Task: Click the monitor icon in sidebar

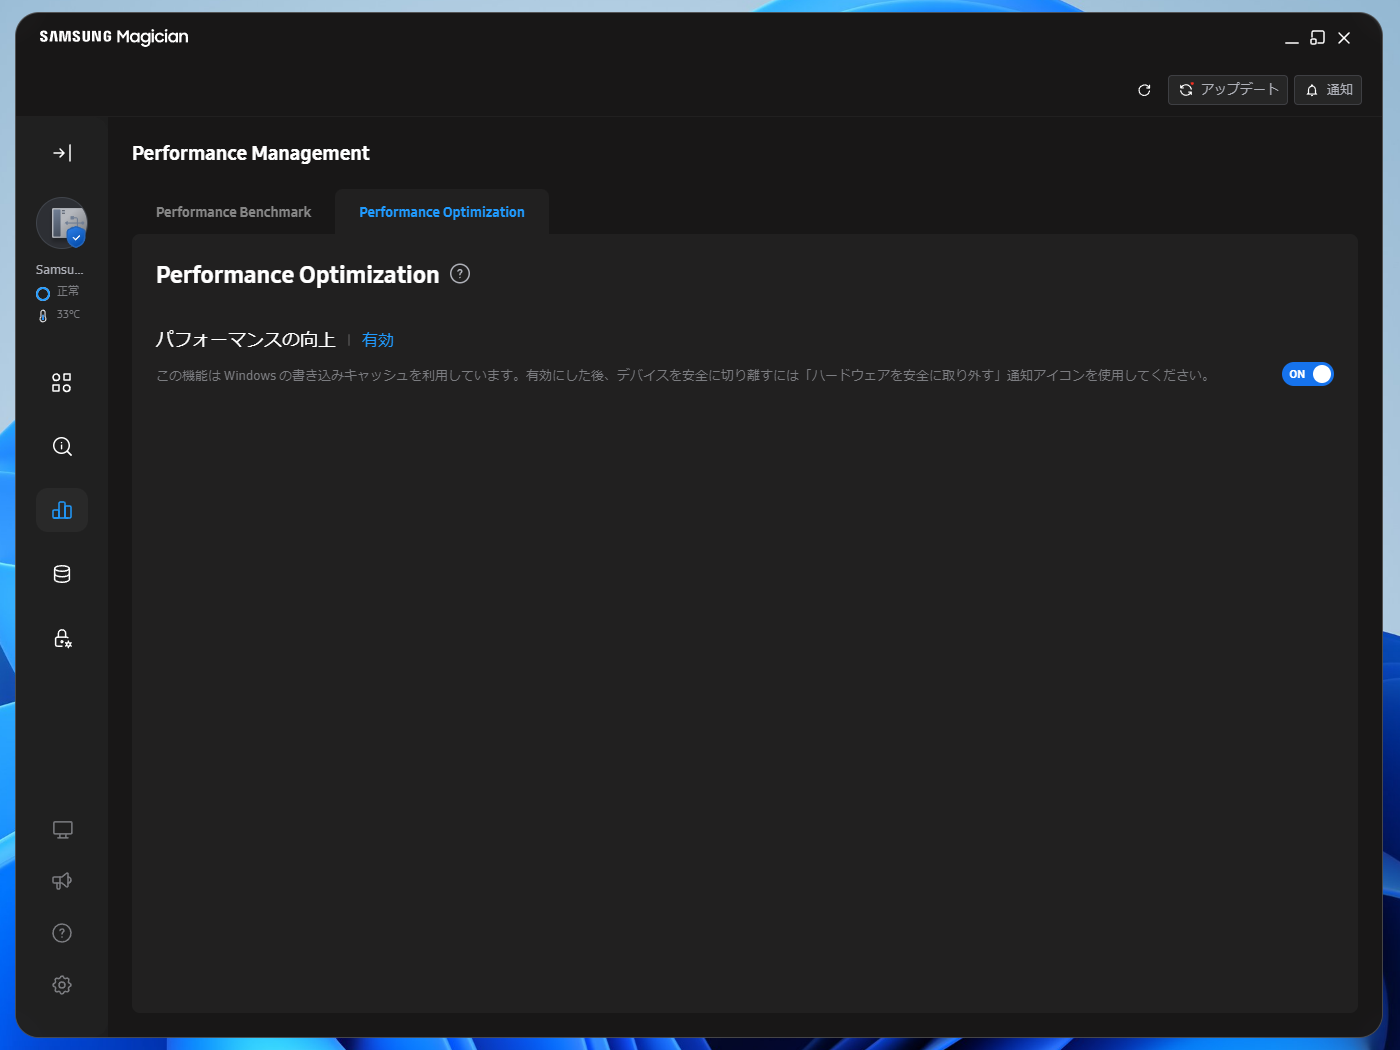Action: 62,830
